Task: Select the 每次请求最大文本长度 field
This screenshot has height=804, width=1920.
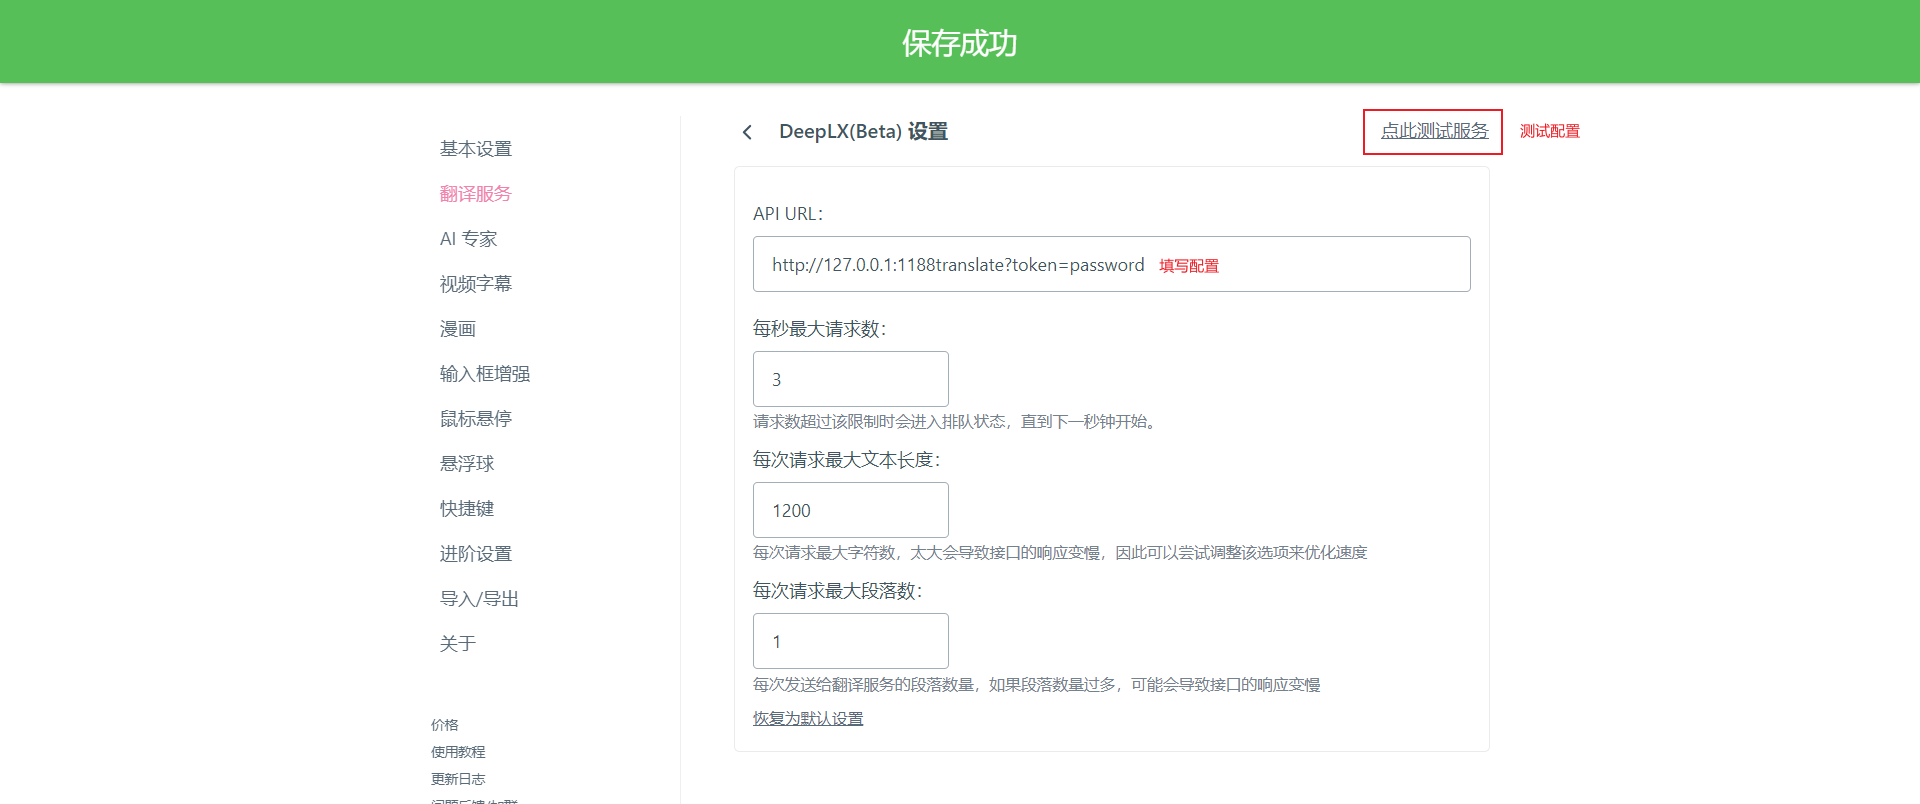Action: pyautogui.click(x=850, y=510)
